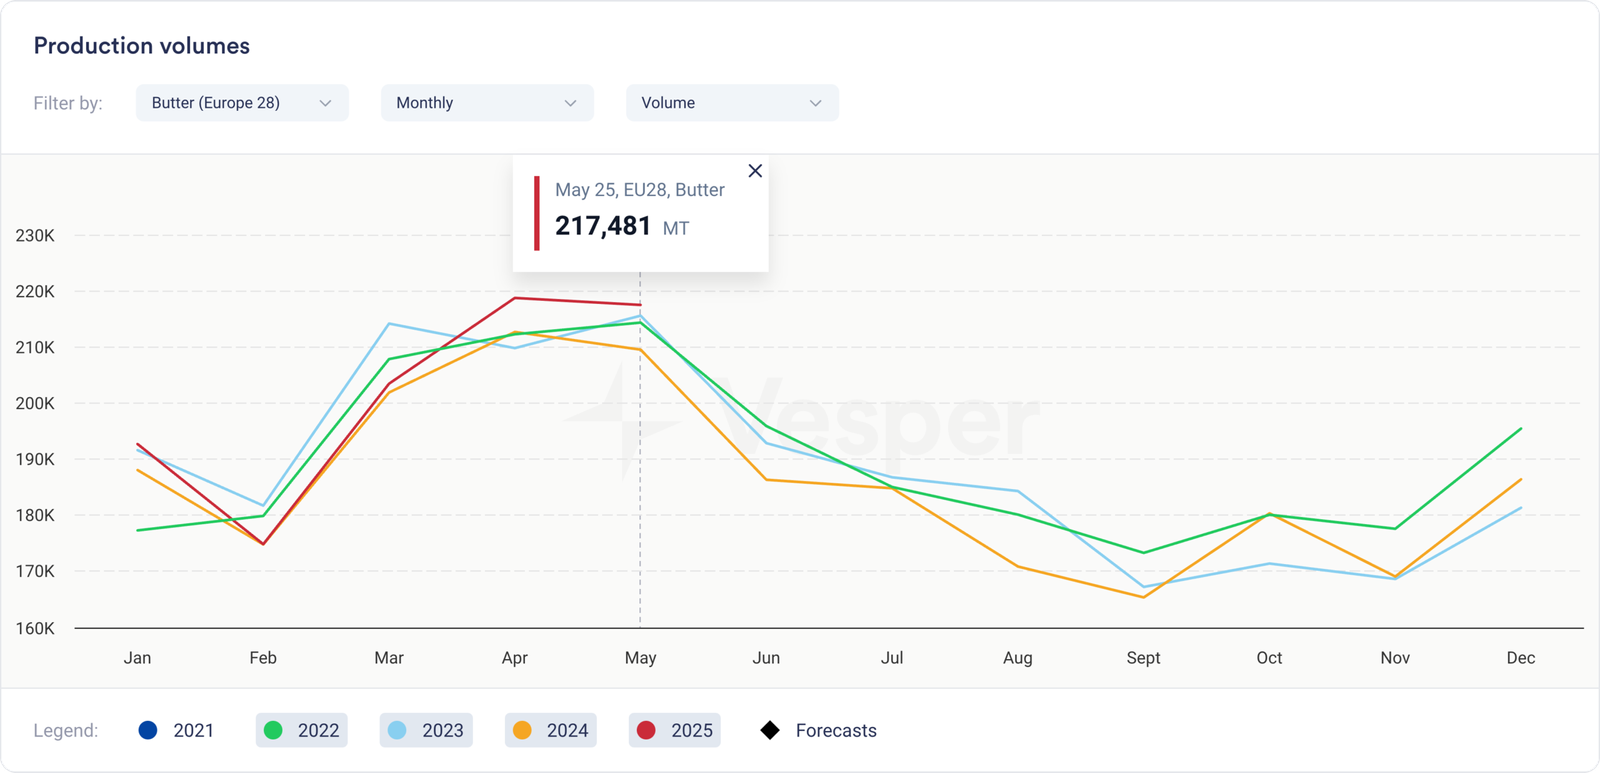Click the black diamond Forecasts icon
Viewport: 1600px width, 773px height.
coord(770,730)
